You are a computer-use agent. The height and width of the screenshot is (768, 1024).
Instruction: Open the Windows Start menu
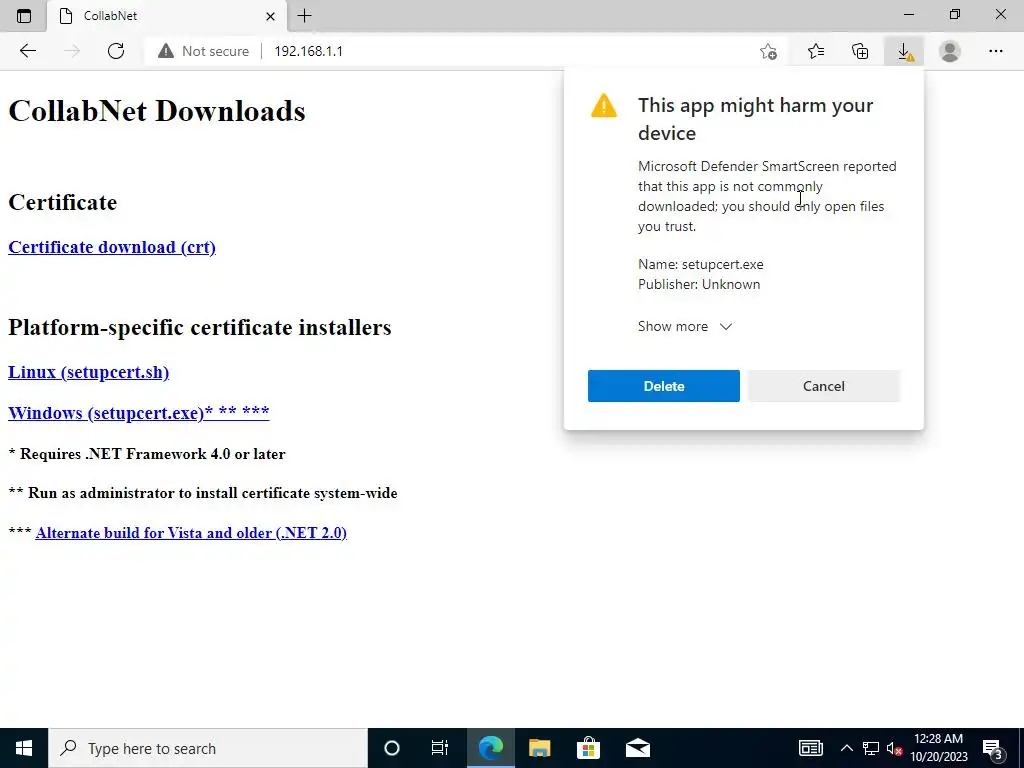coord(24,748)
